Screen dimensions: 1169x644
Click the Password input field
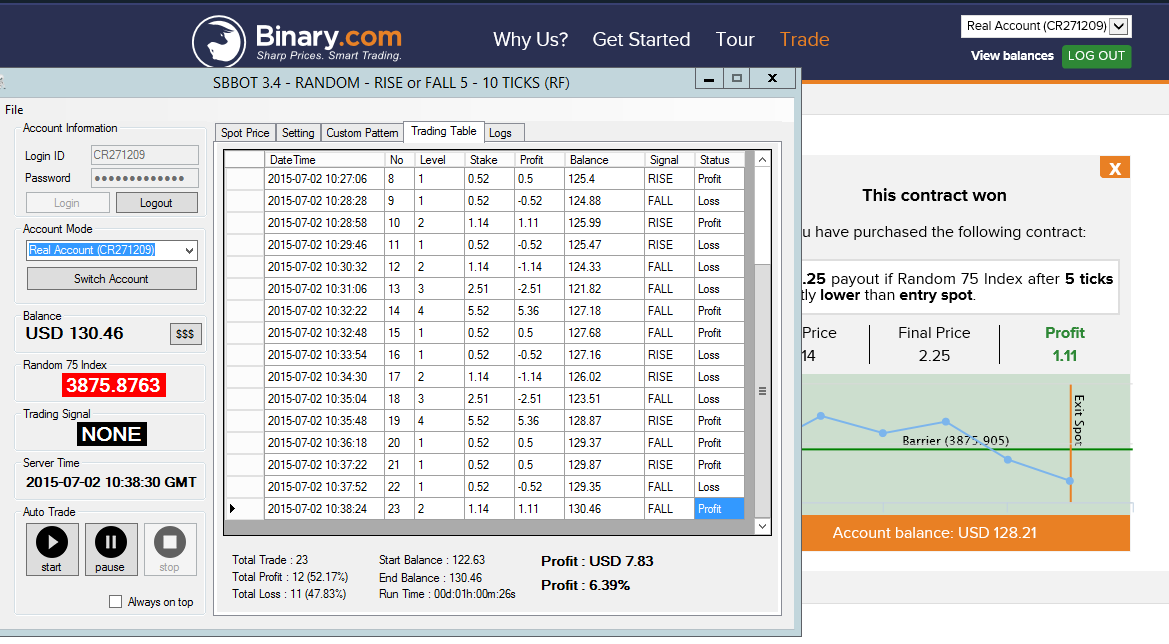pyautogui.click(x=145, y=178)
